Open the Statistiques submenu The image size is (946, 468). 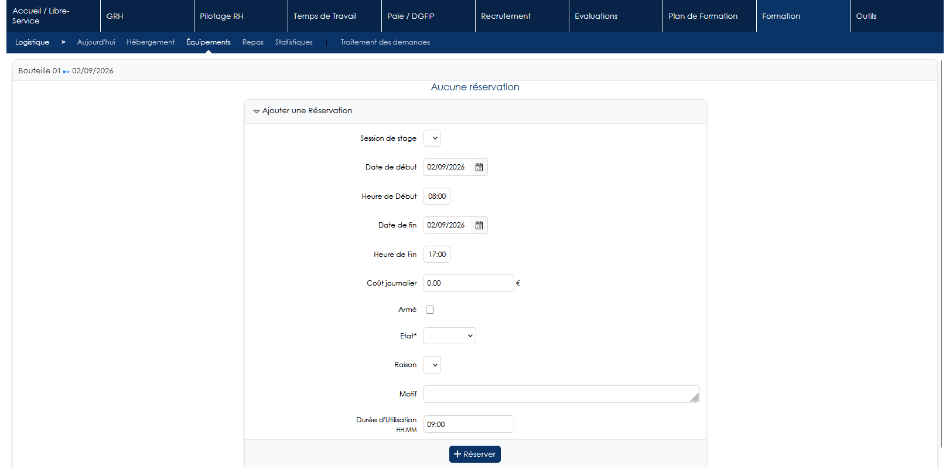pyautogui.click(x=294, y=43)
